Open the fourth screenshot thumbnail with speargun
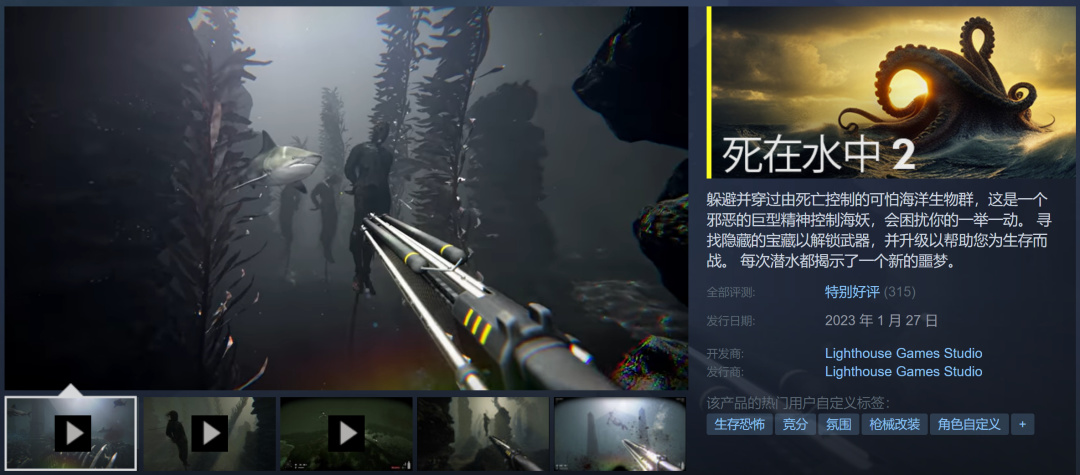Viewport: 1080px width, 475px height. click(x=483, y=434)
